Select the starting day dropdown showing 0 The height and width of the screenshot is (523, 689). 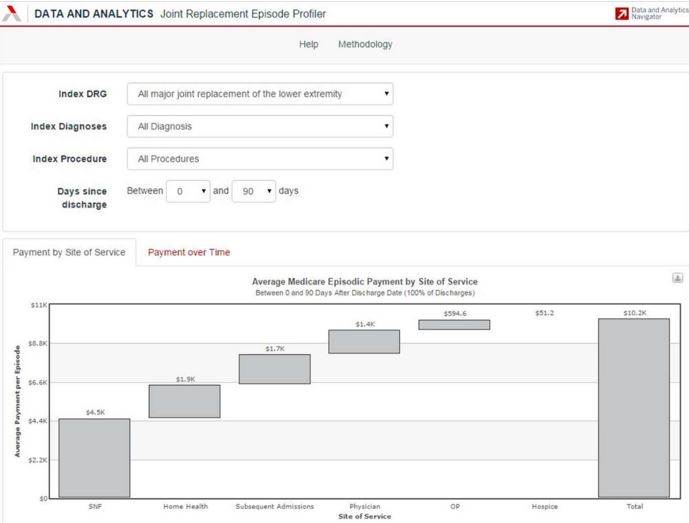pyautogui.click(x=188, y=191)
